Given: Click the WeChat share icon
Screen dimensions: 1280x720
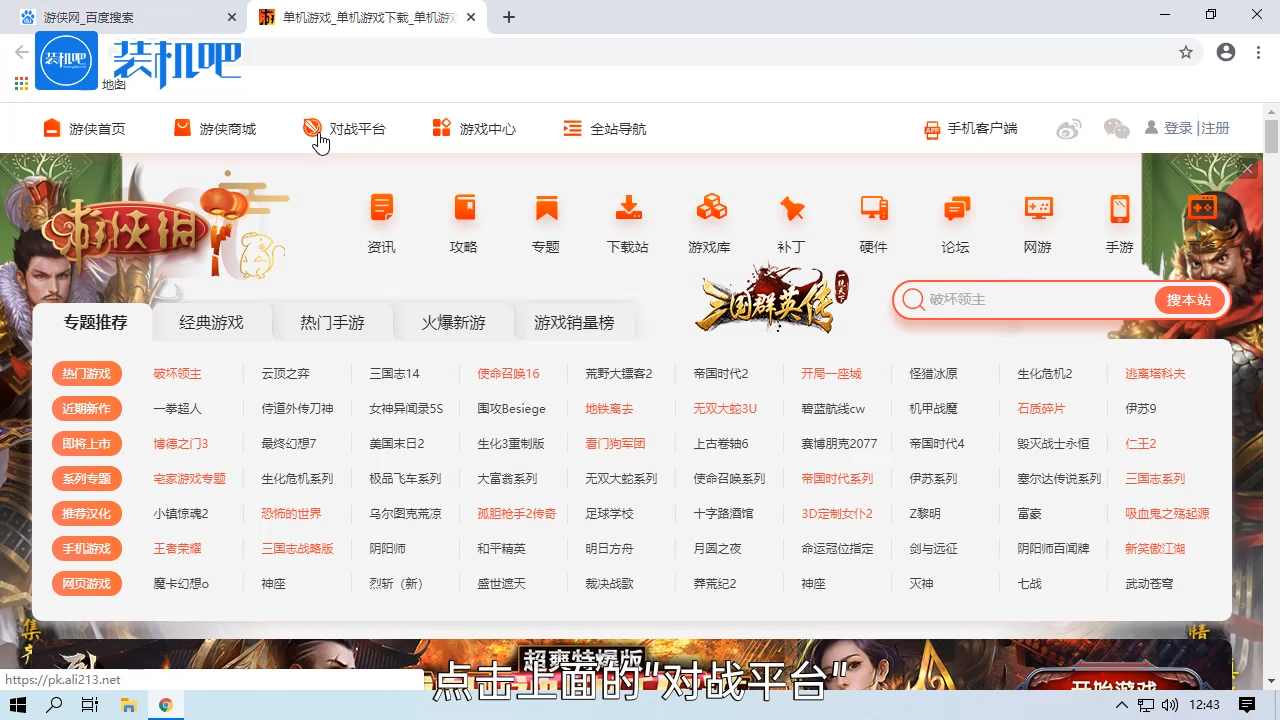Looking at the screenshot, I should coord(1116,128).
